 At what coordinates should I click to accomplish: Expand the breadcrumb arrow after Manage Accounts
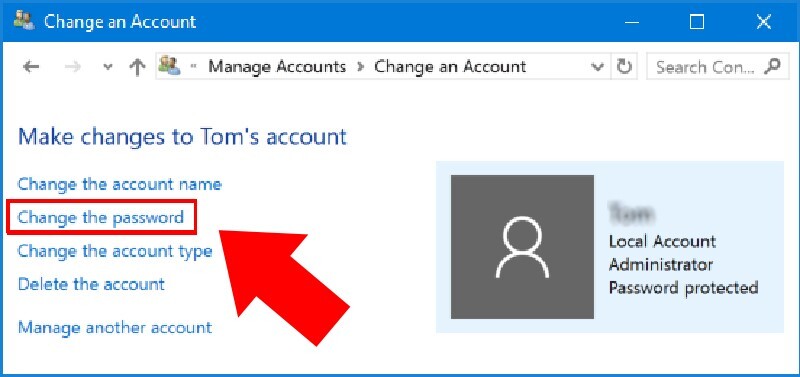tap(361, 67)
